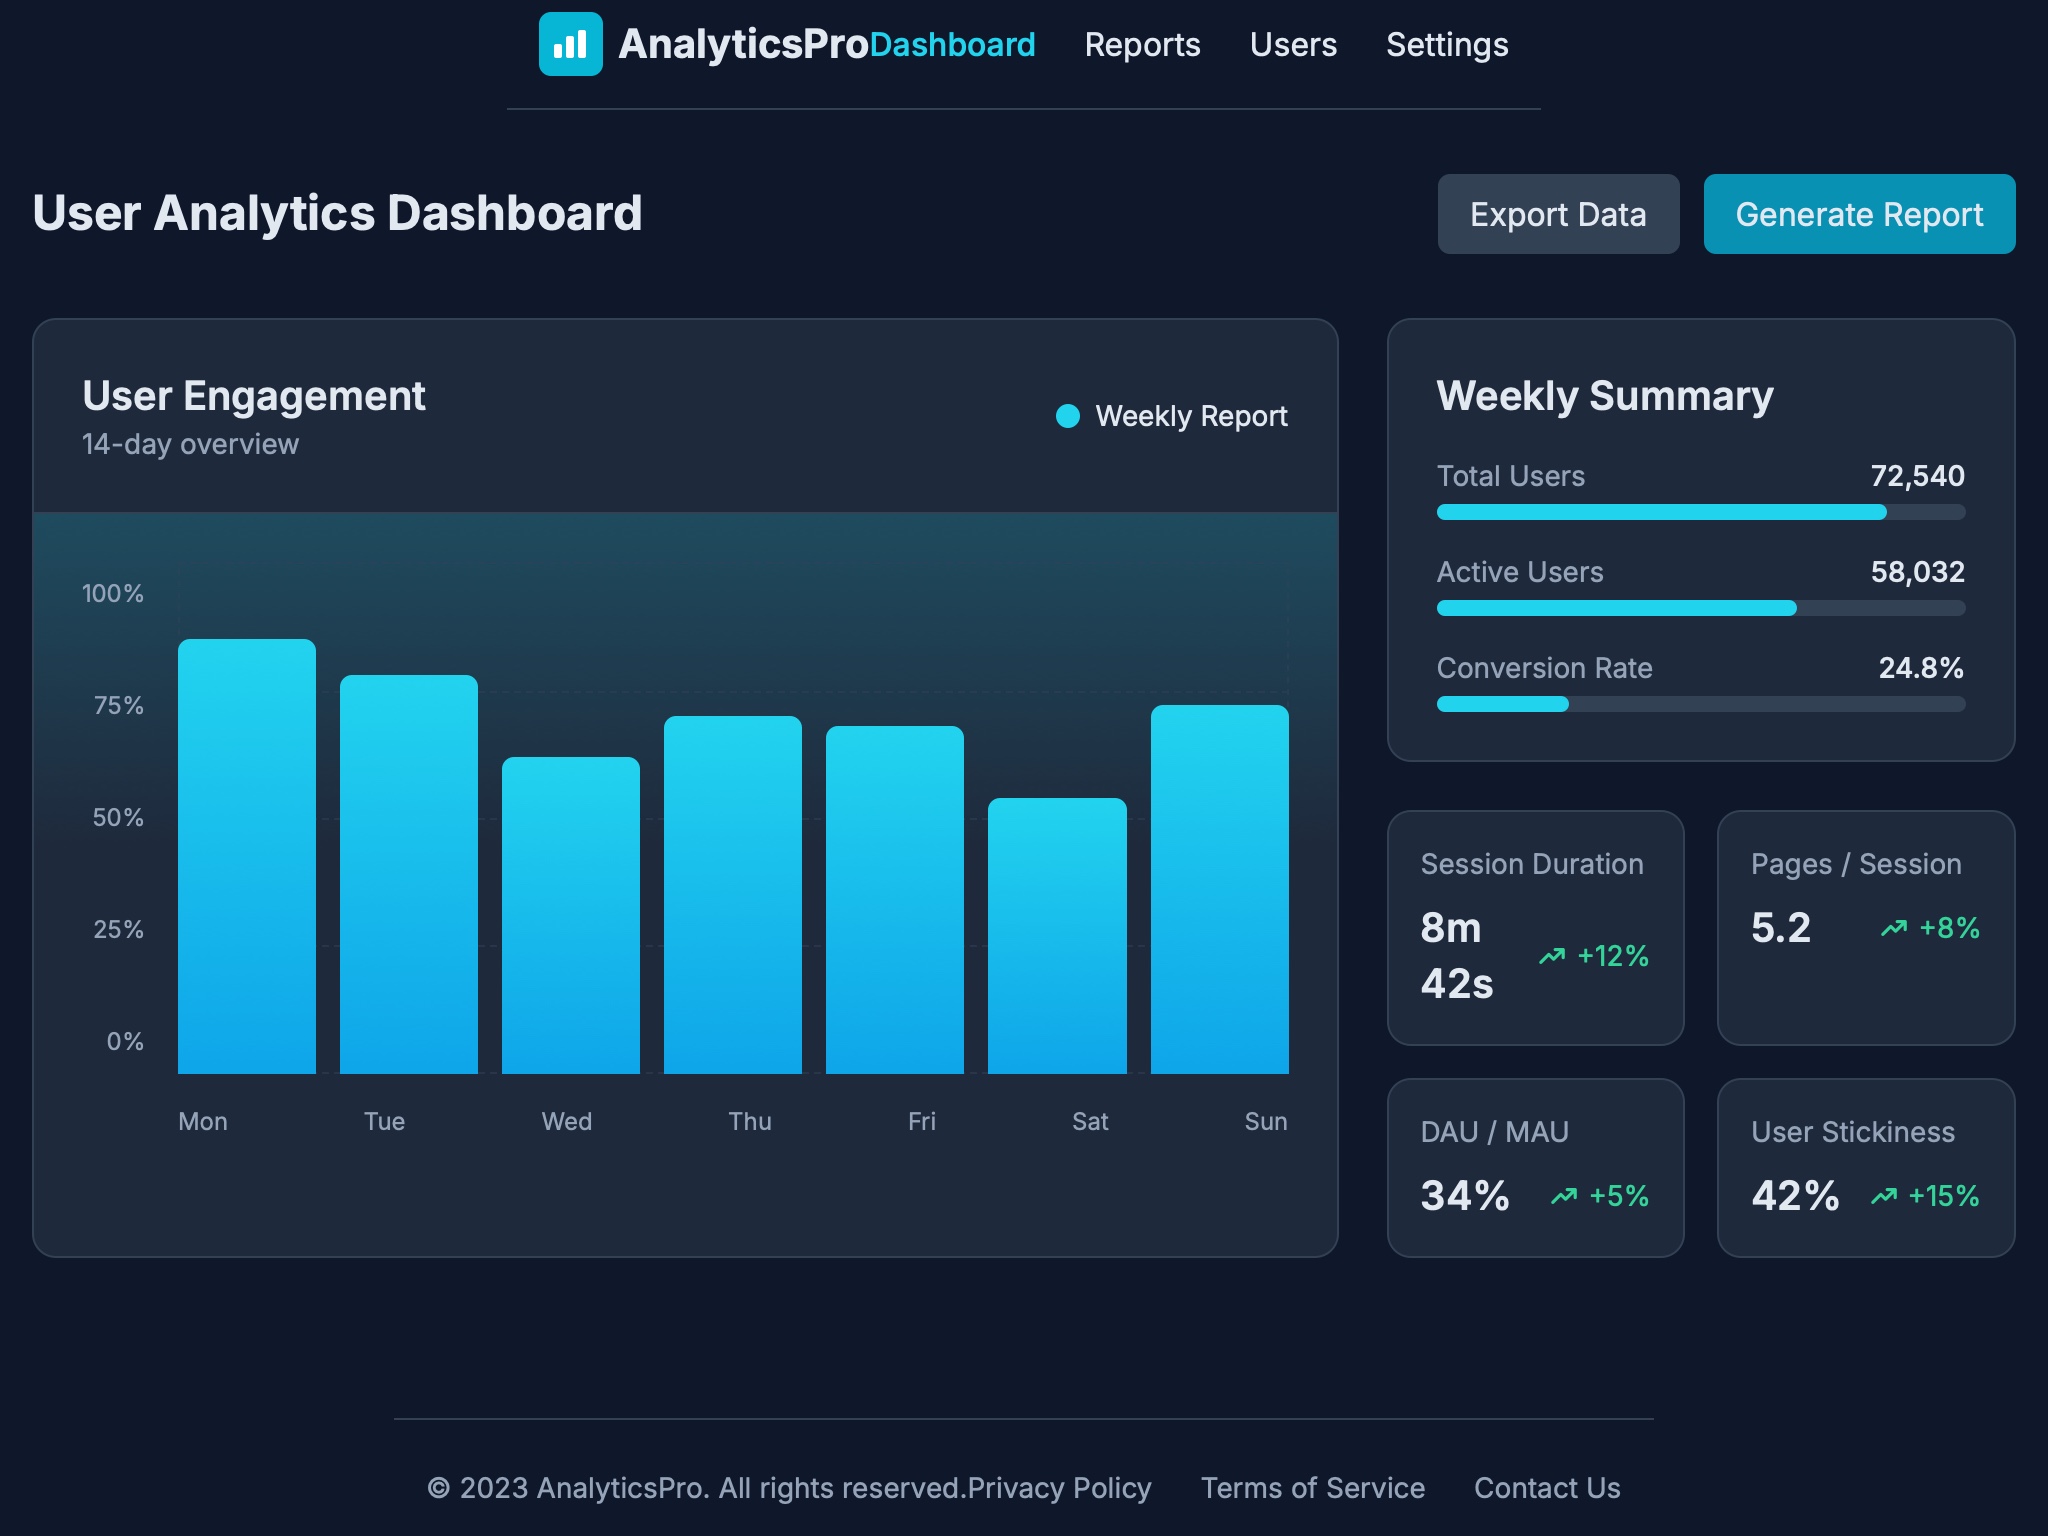Viewport: 2048px width, 1536px height.
Task: Click the cyan Weekly Report legend dot
Action: click(x=1068, y=415)
